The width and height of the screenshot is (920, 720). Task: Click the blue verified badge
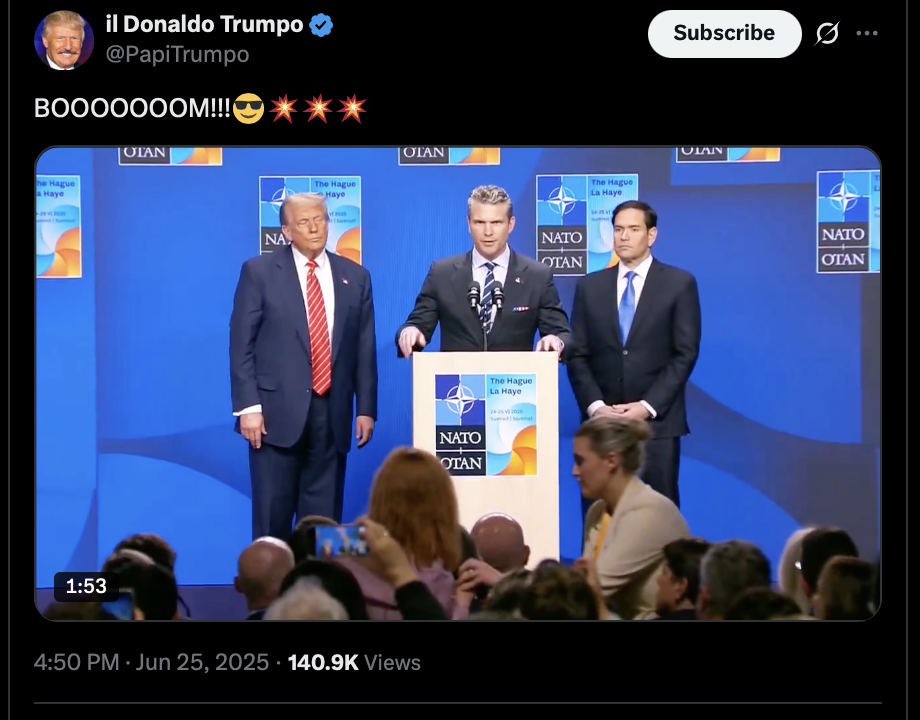coord(321,25)
